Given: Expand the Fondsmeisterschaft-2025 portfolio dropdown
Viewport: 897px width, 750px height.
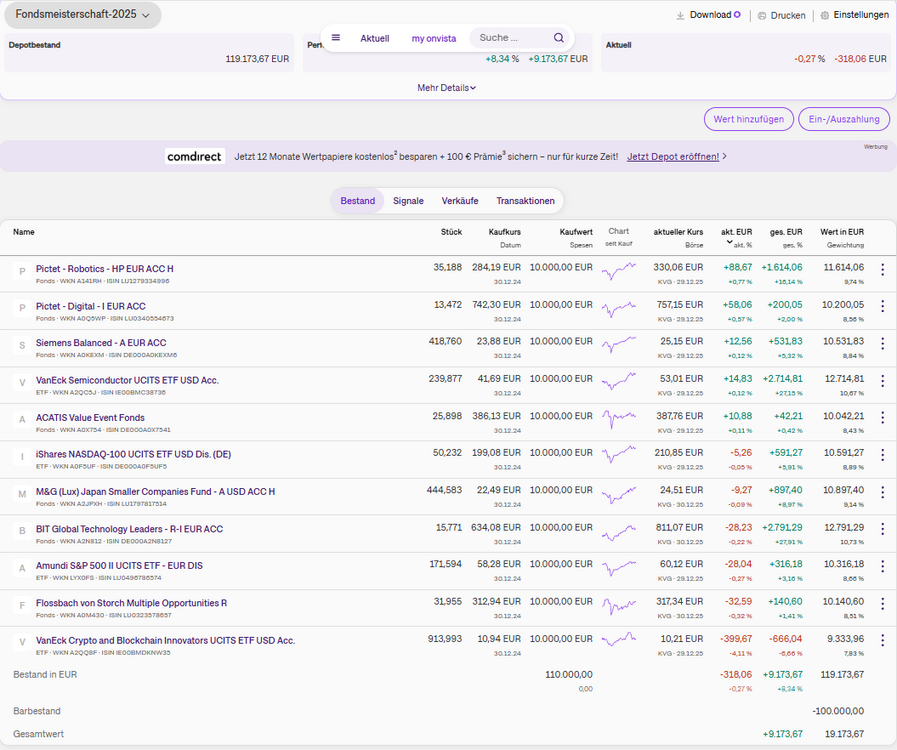Looking at the screenshot, I should click(x=82, y=15).
